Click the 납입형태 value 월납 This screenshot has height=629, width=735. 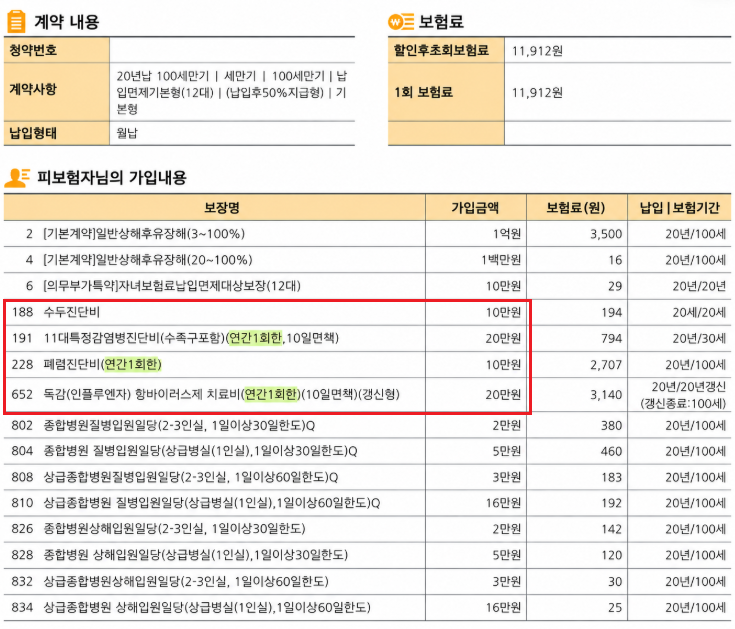click(x=127, y=133)
